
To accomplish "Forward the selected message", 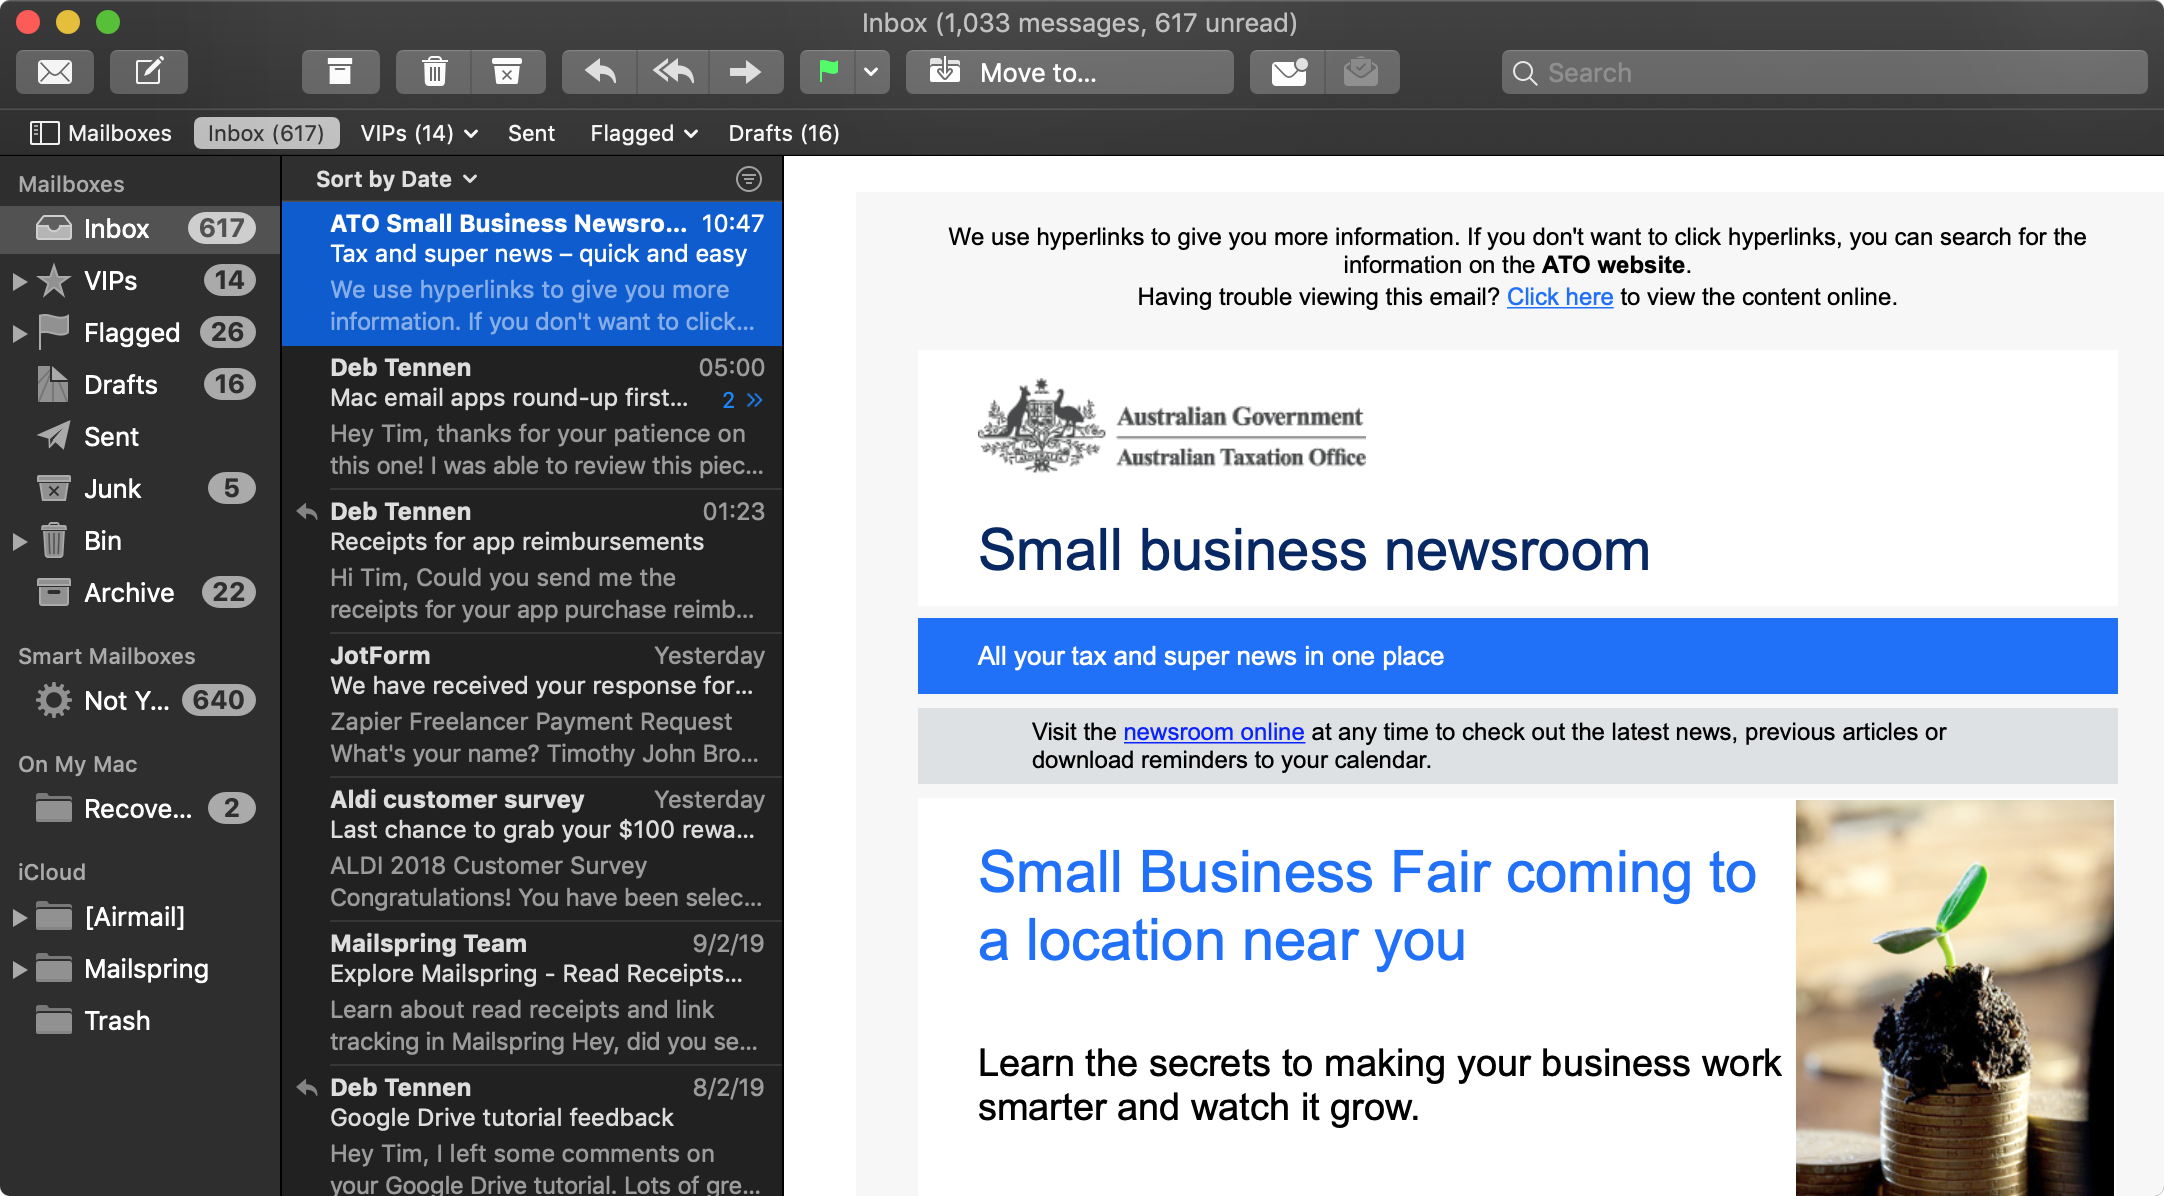I will (745, 72).
